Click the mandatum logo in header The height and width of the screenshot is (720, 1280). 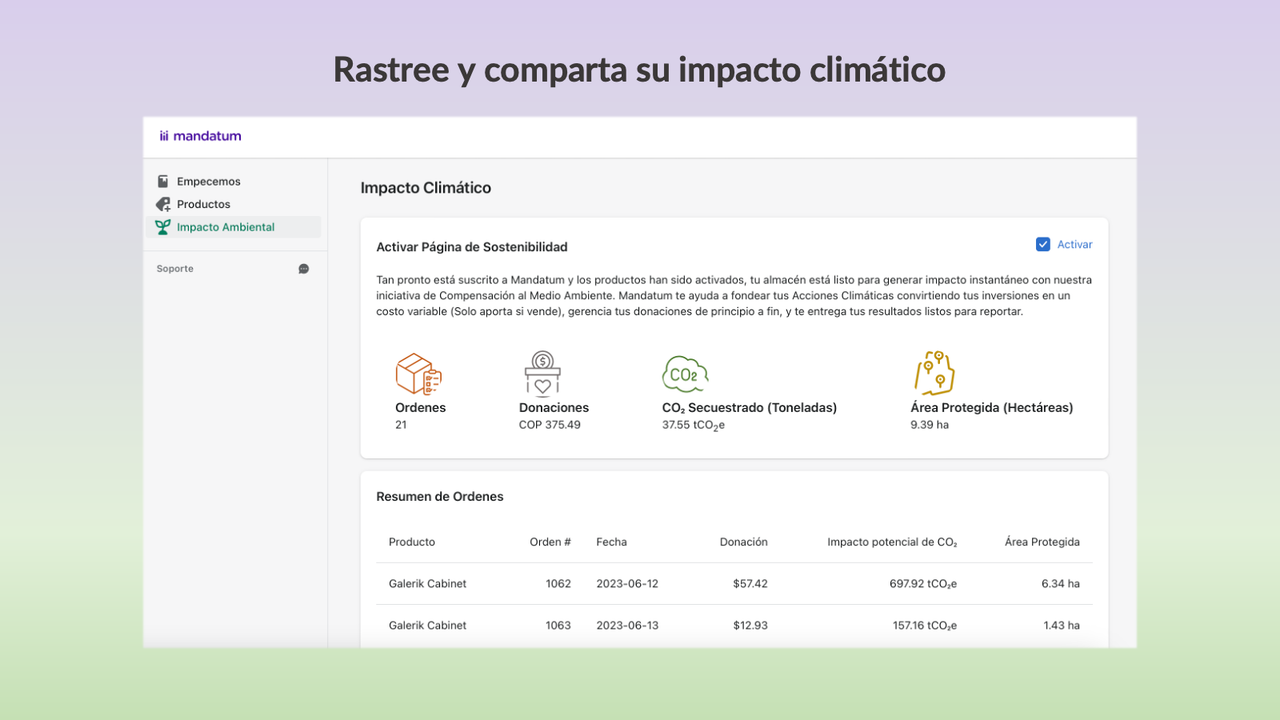point(200,136)
